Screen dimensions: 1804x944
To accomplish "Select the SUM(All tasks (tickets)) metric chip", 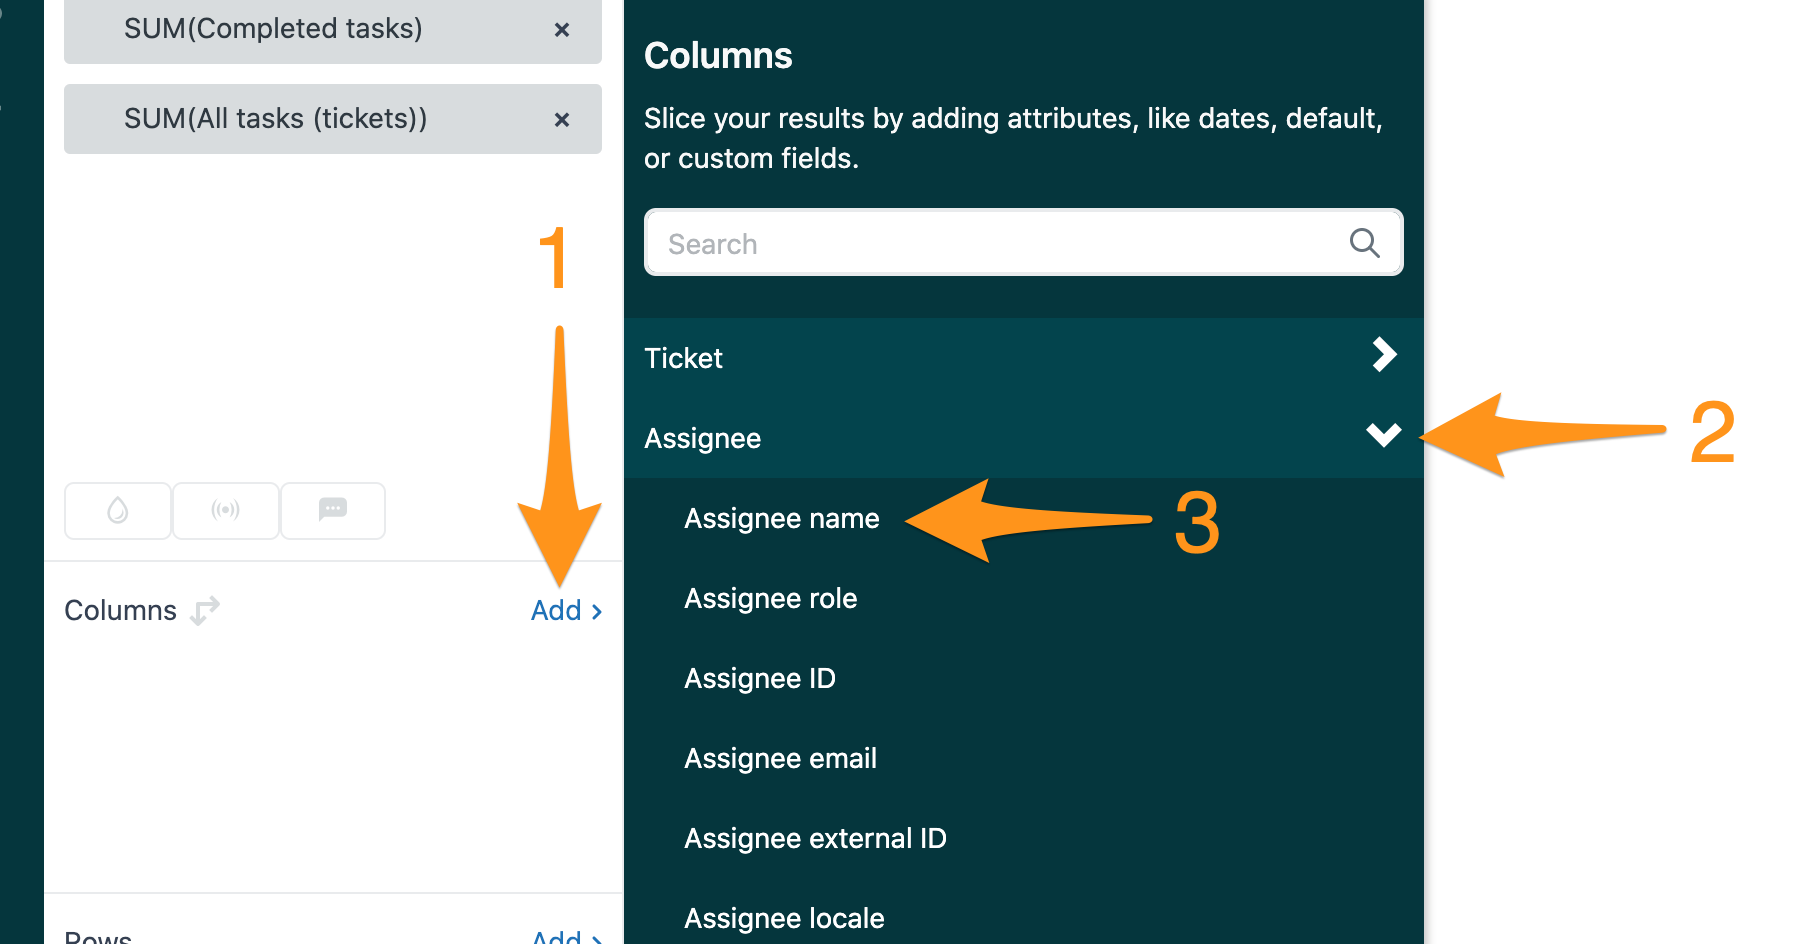I will (332, 119).
